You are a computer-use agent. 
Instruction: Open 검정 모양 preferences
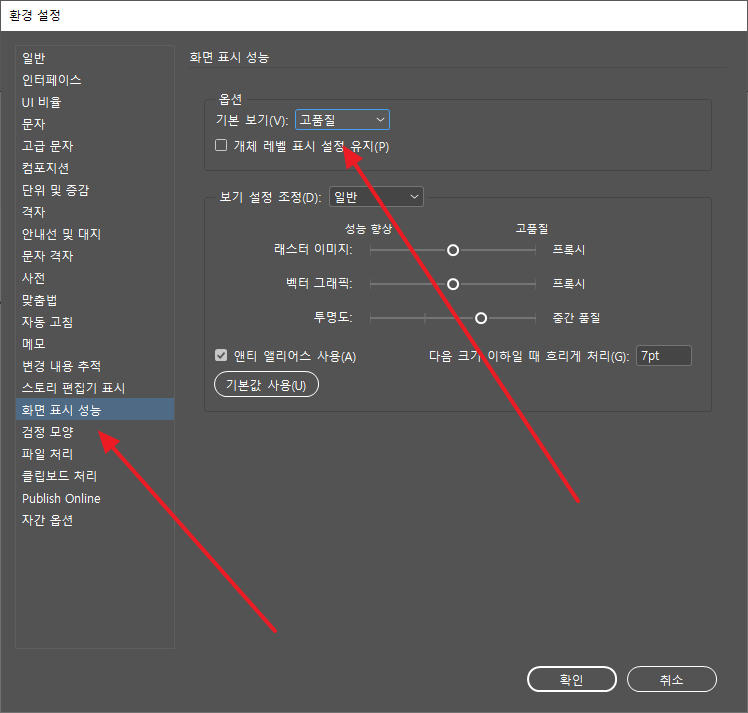(95, 432)
